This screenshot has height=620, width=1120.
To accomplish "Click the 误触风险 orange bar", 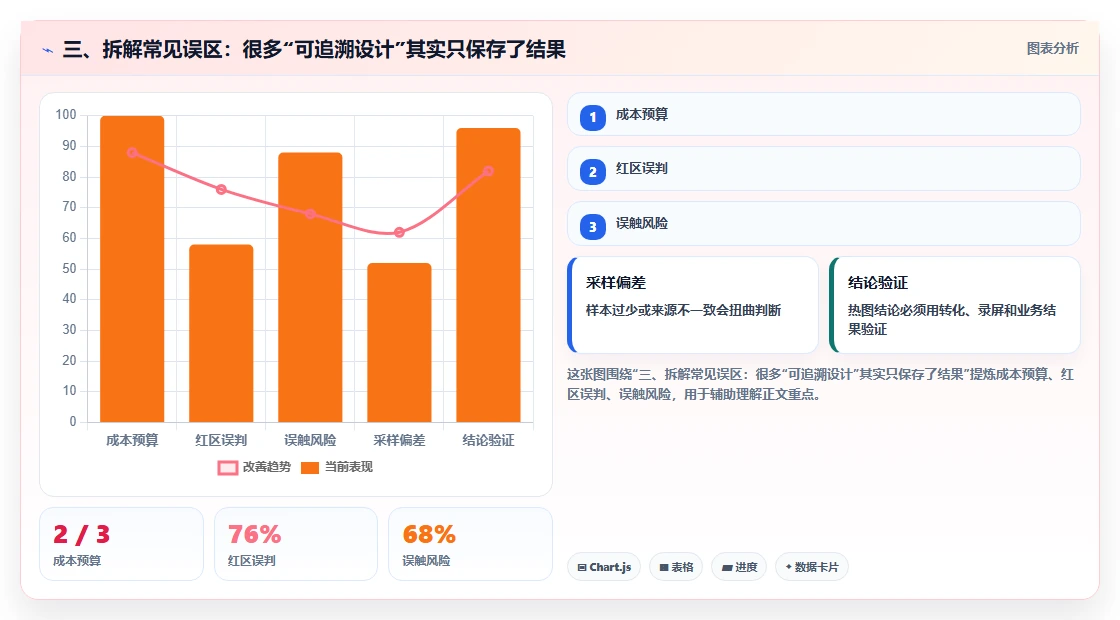I will [x=310, y=287].
